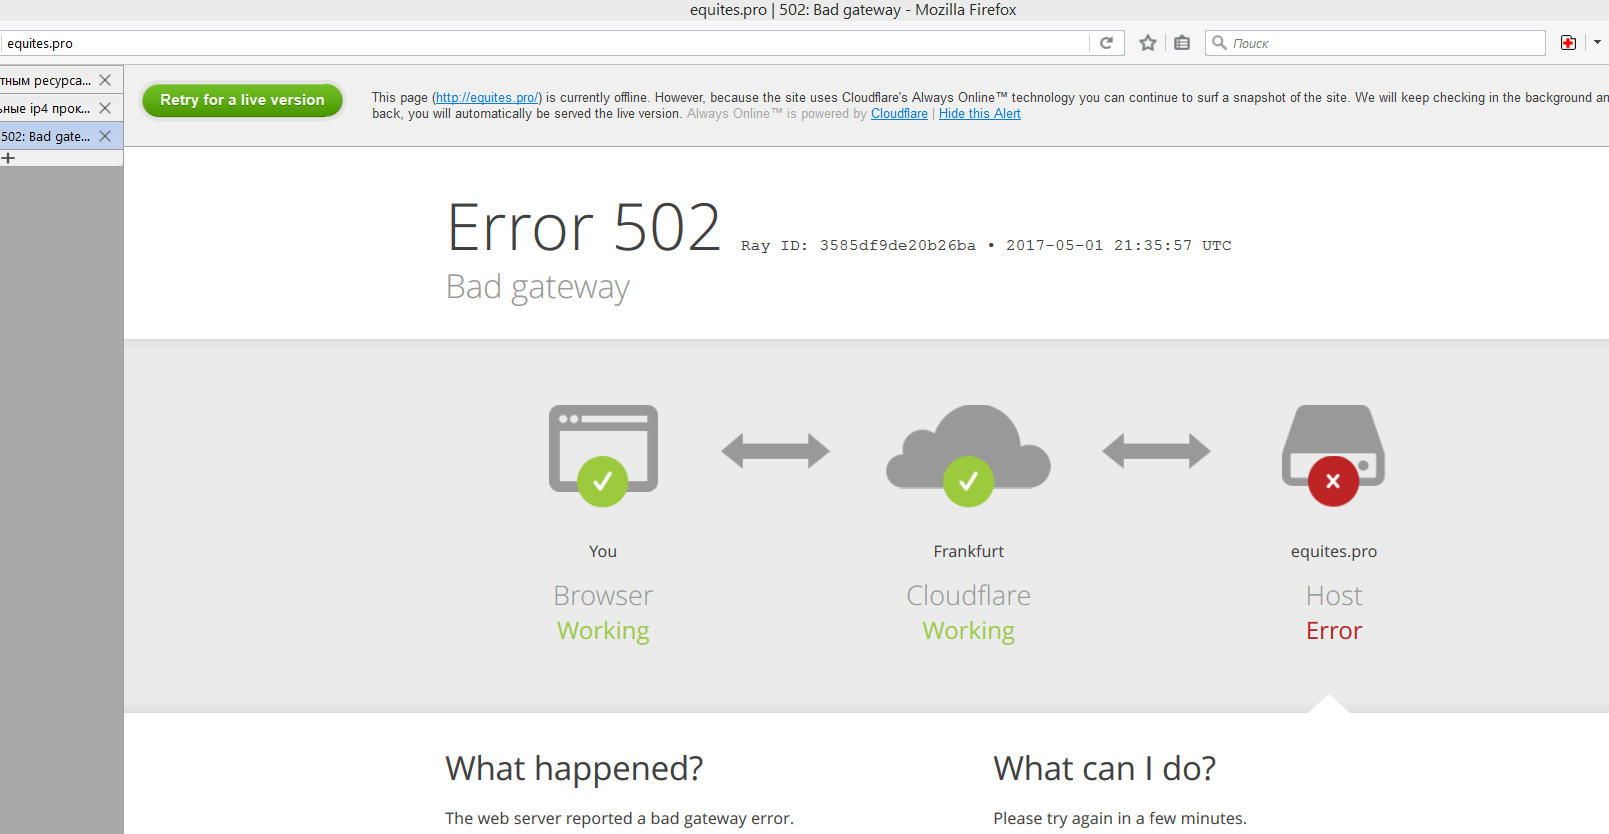Image resolution: width=1609 pixels, height=834 pixels.
Task: Expand the toolbar overflow dropdown arrow
Action: coord(1597,43)
